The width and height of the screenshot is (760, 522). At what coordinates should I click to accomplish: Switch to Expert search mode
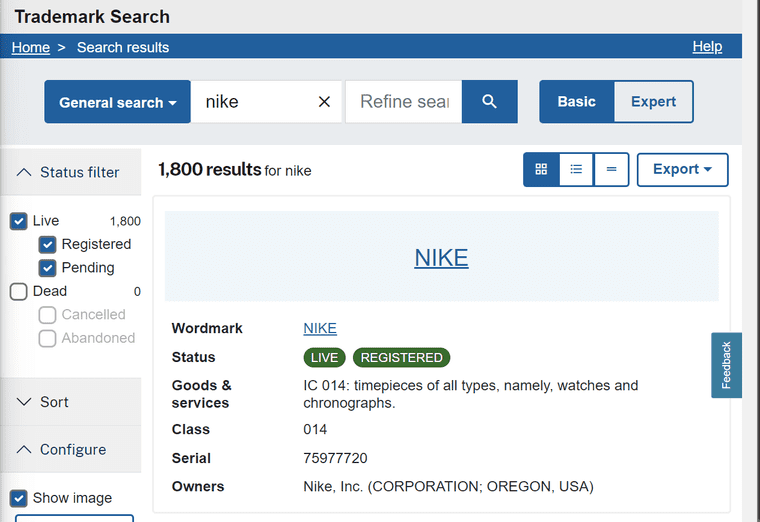[653, 102]
